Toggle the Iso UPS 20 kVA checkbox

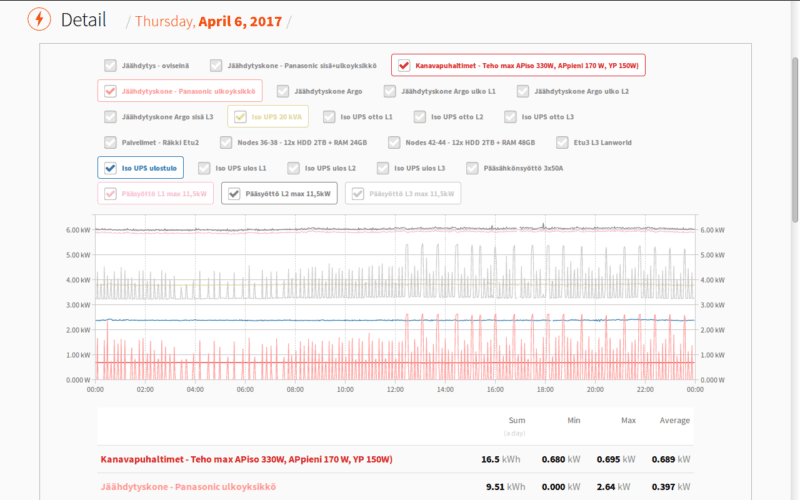coord(240,117)
